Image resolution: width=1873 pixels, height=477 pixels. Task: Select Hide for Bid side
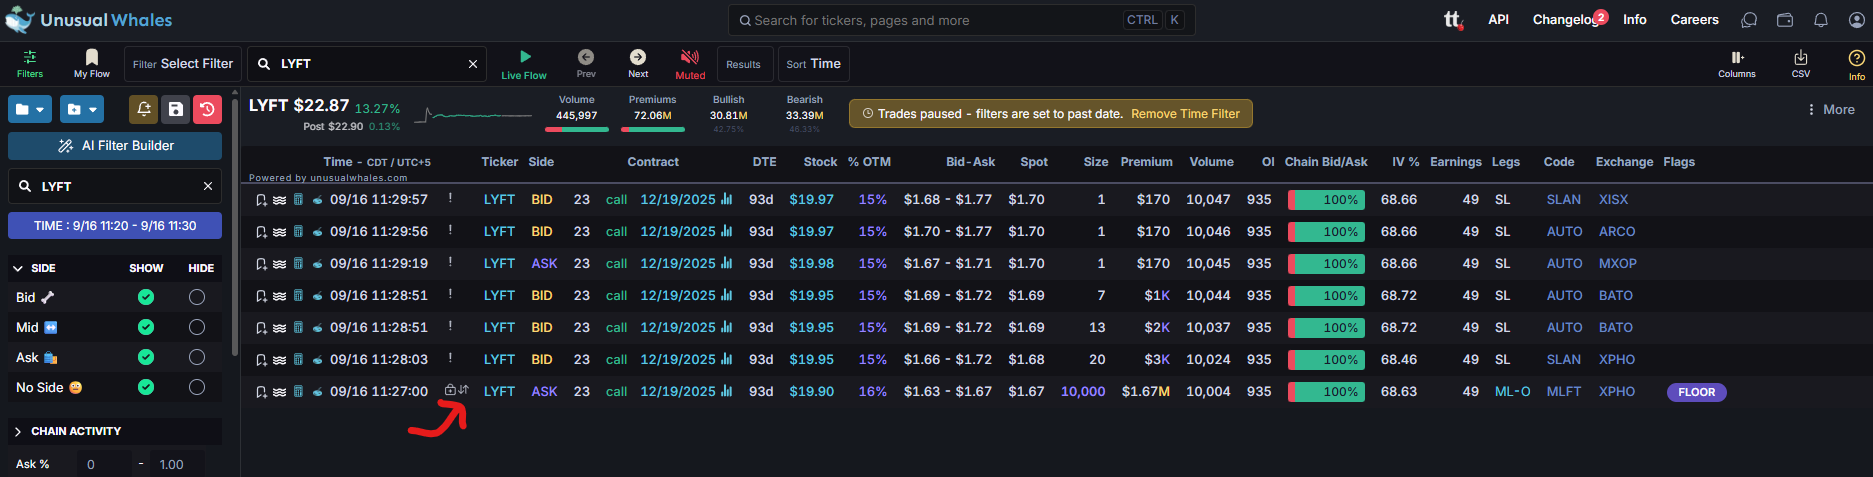tap(197, 297)
